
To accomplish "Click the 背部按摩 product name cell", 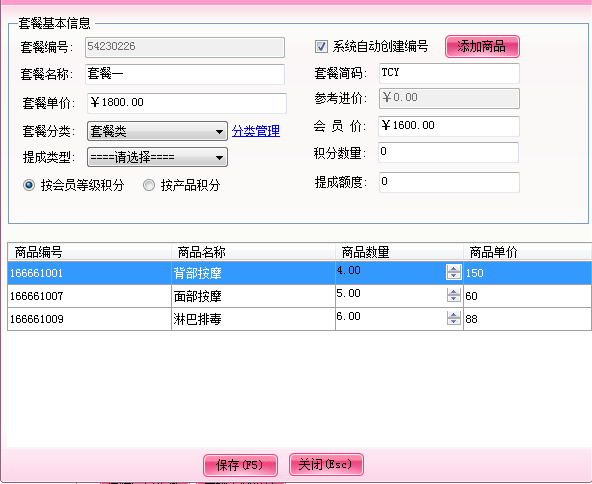I will click(253, 273).
